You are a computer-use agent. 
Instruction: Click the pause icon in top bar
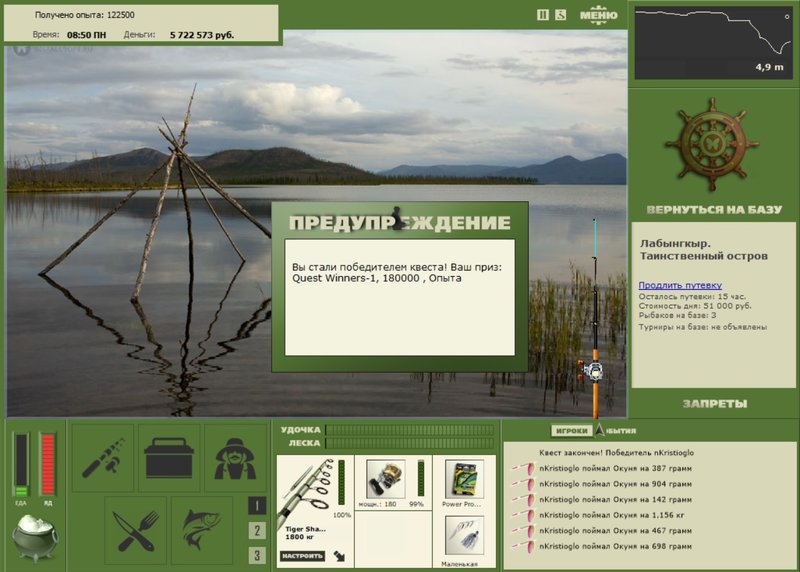click(x=543, y=15)
